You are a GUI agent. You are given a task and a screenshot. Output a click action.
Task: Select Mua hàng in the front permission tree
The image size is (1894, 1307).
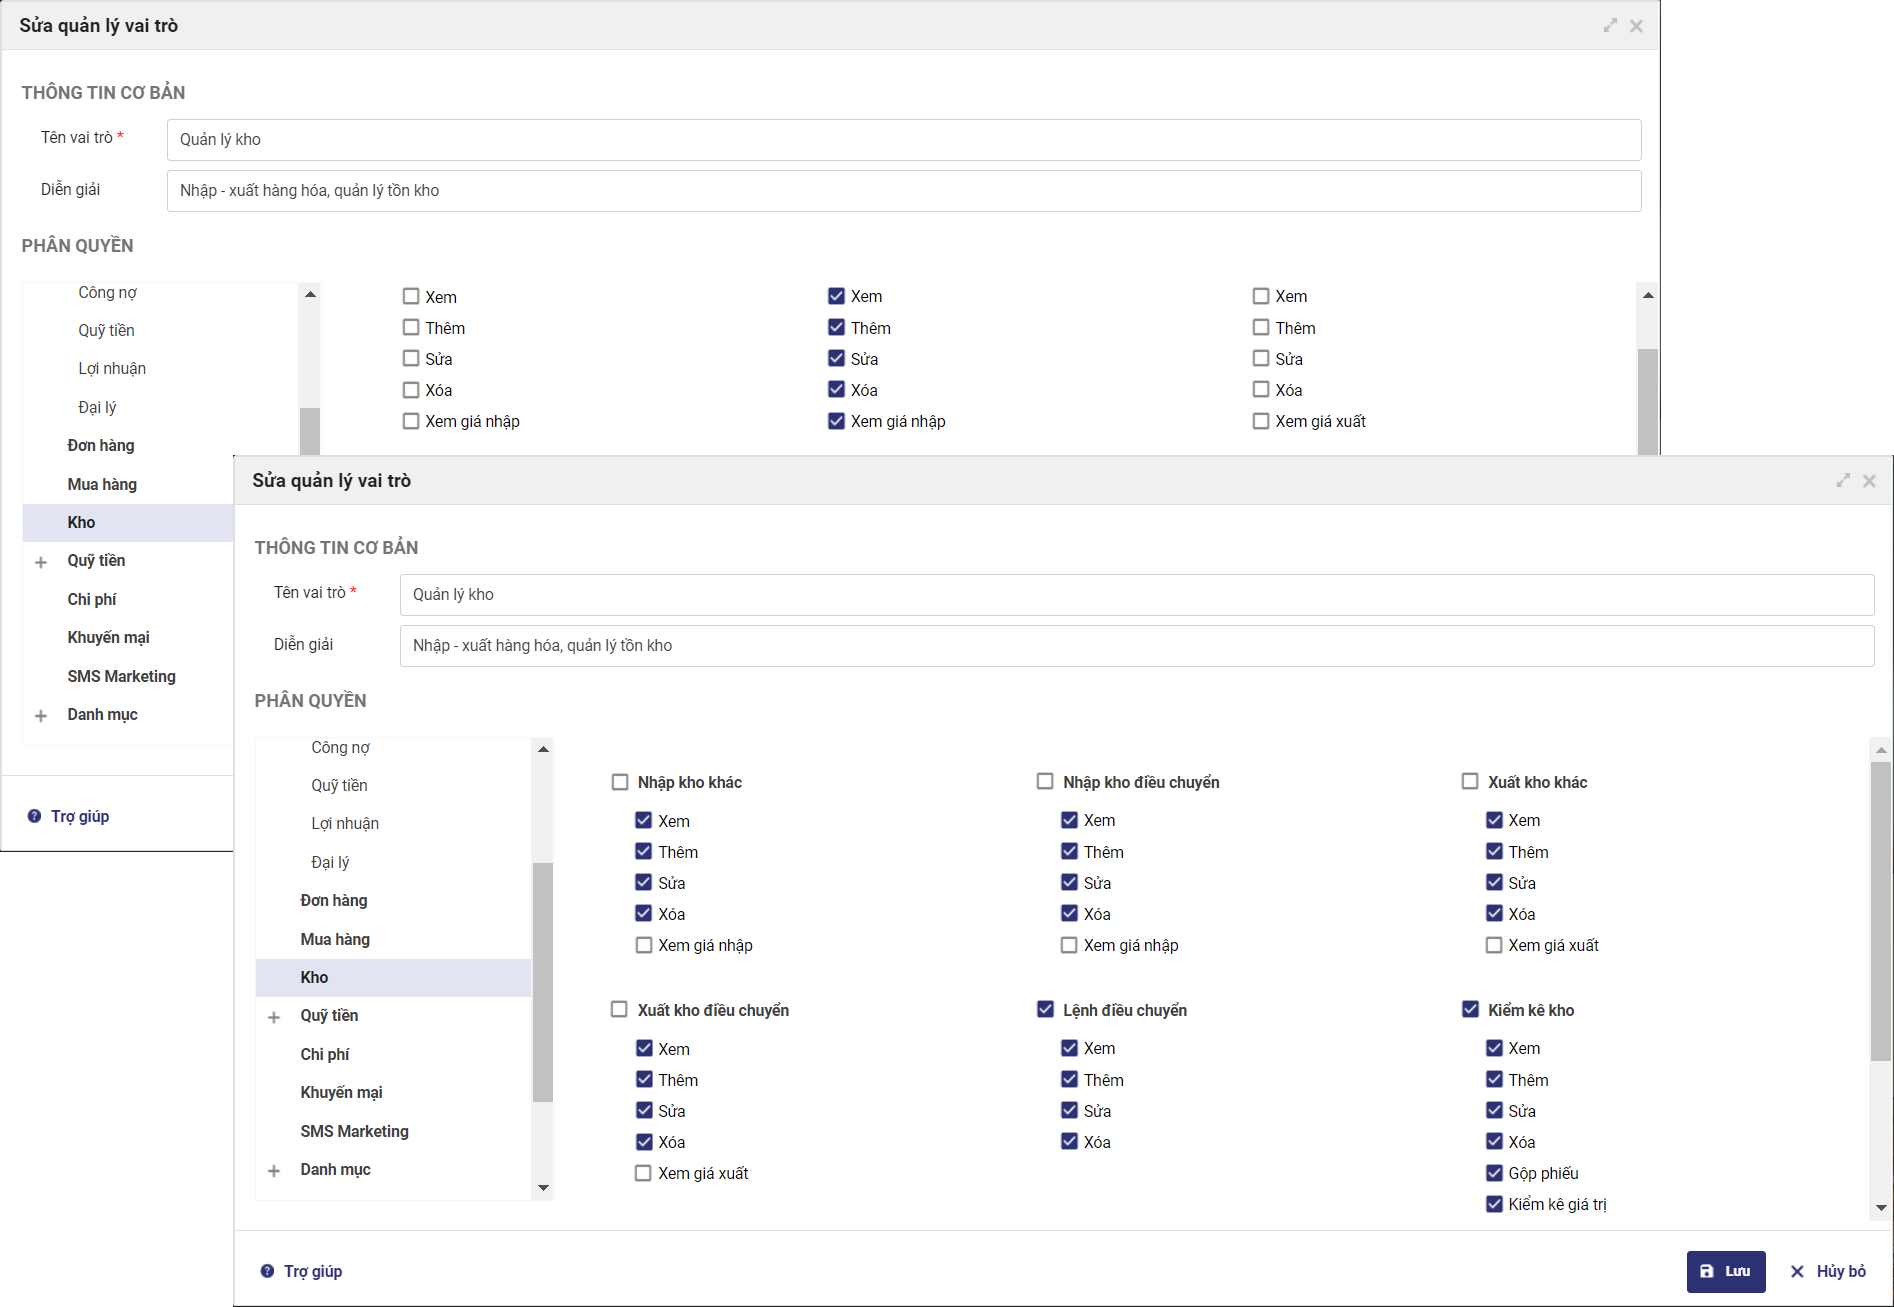pyautogui.click(x=335, y=939)
